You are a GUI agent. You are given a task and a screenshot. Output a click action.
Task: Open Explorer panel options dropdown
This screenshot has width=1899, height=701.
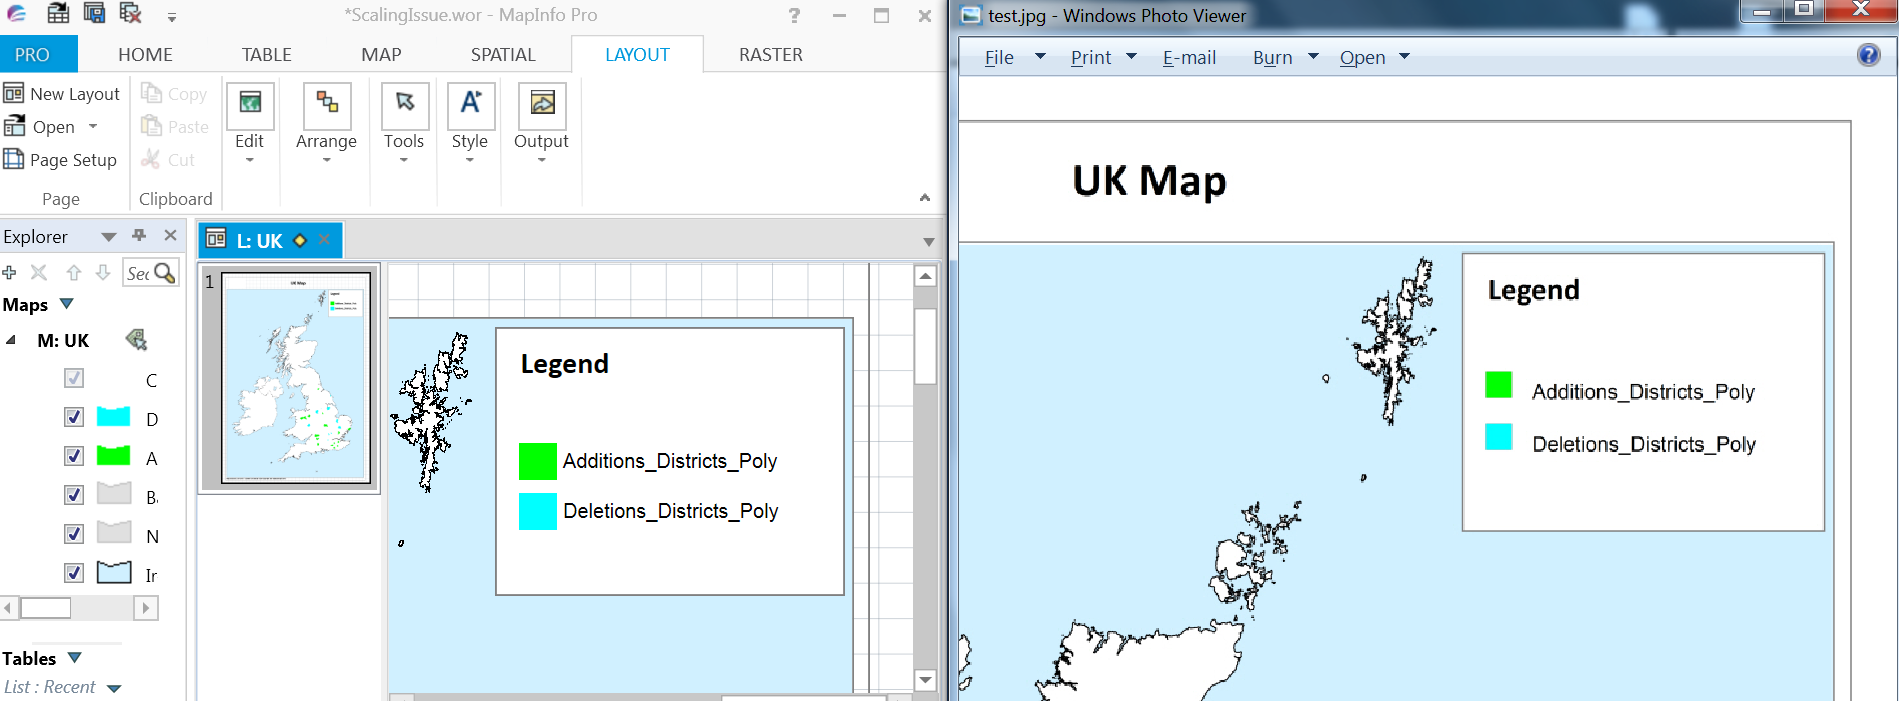(109, 237)
